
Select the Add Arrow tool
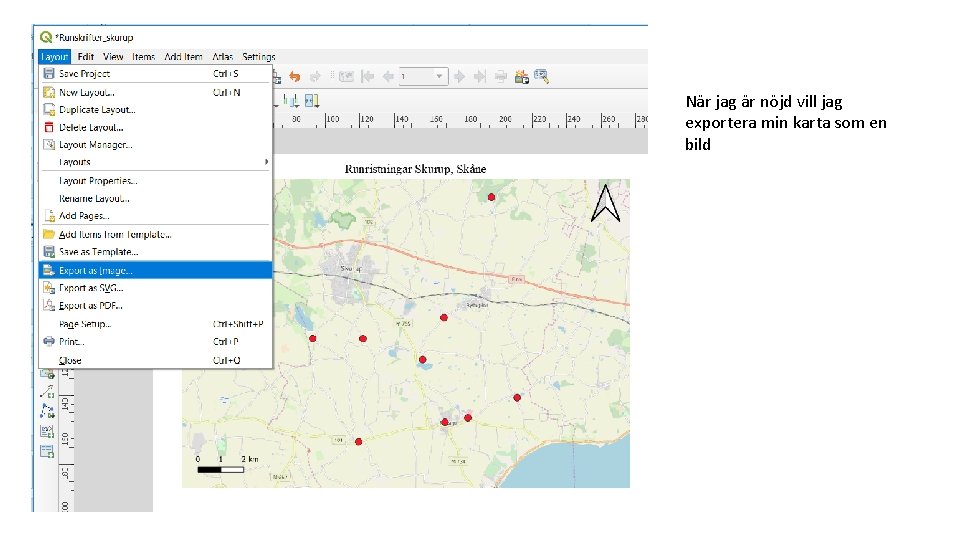47,391
